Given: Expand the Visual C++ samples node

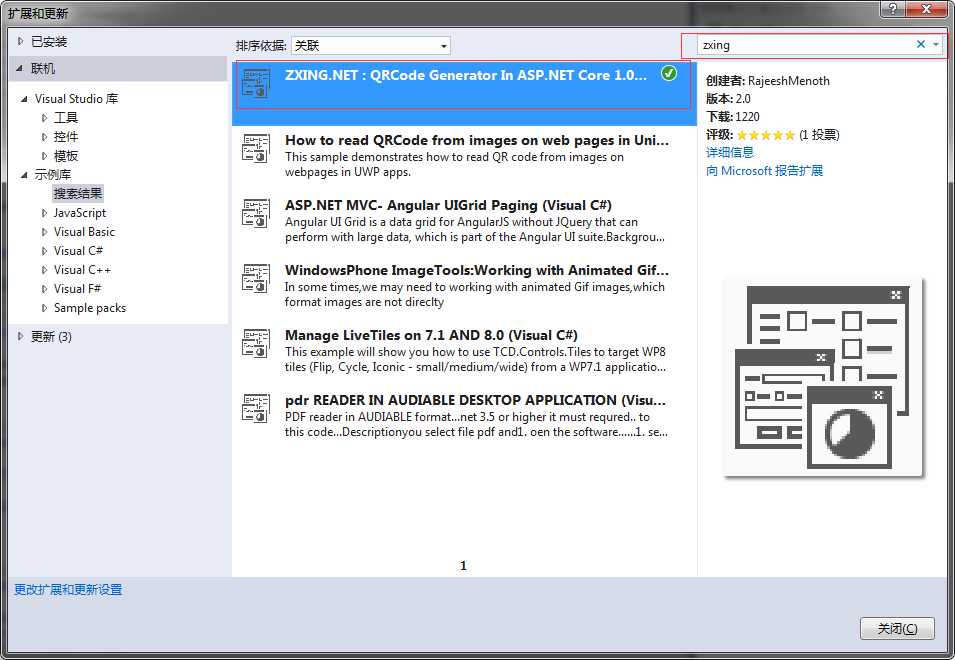Looking at the screenshot, I should point(44,270).
